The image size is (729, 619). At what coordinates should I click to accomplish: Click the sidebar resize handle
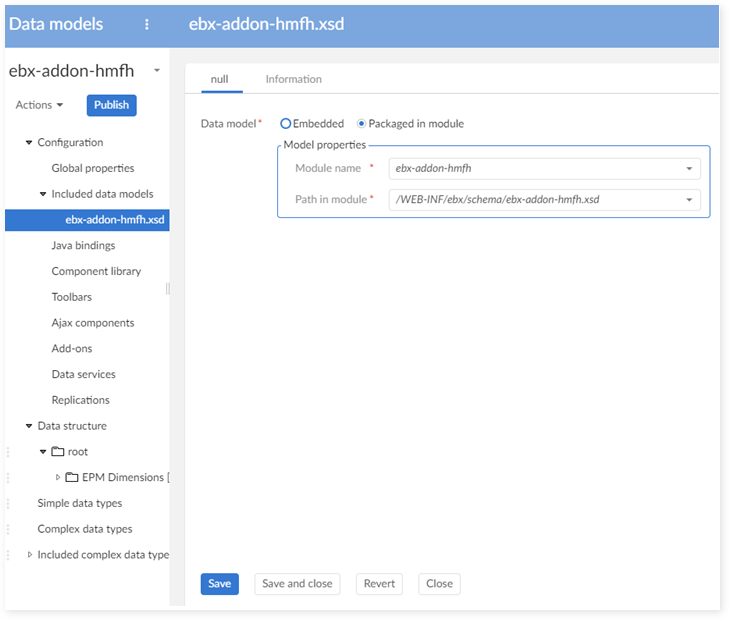coord(168,288)
